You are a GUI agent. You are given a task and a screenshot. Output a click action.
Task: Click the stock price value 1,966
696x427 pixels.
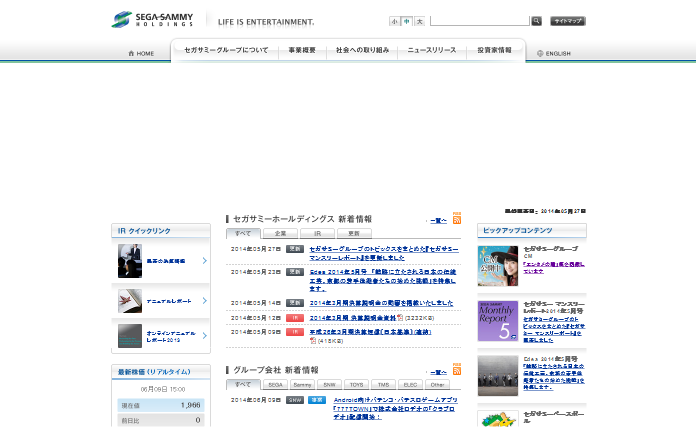[190, 405]
